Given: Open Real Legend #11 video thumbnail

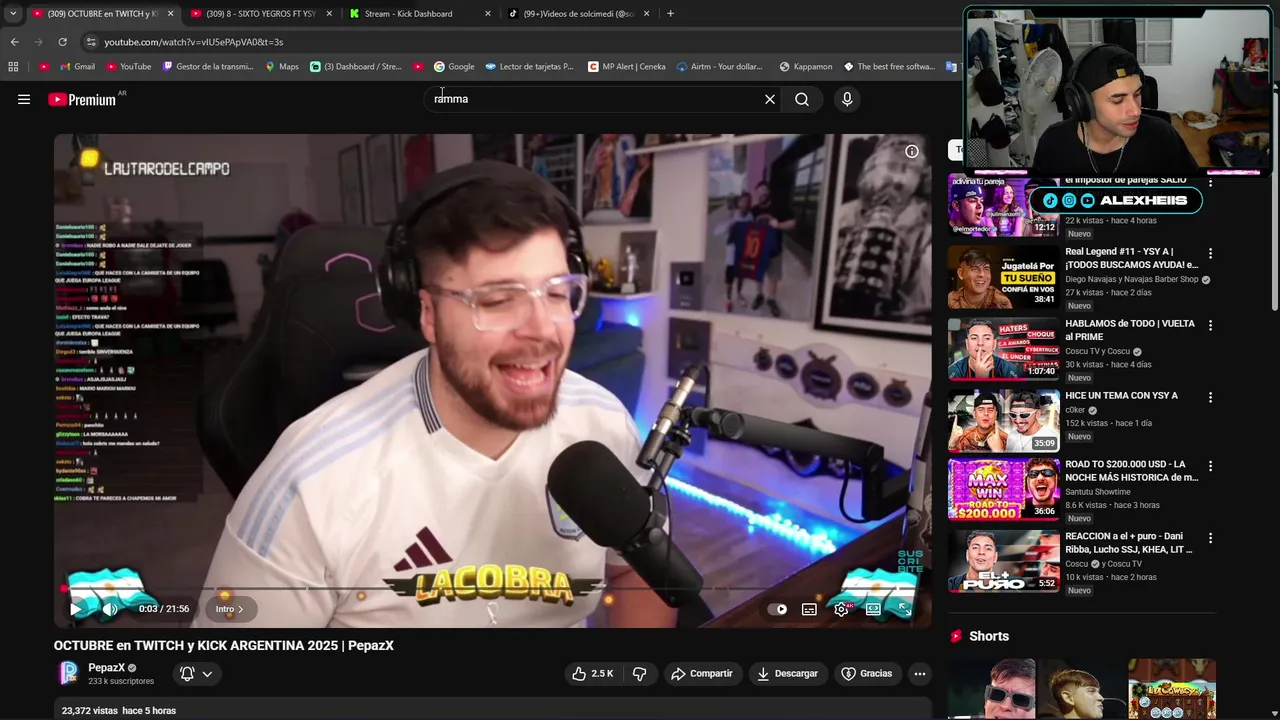Looking at the screenshot, I should pos(1003,277).
